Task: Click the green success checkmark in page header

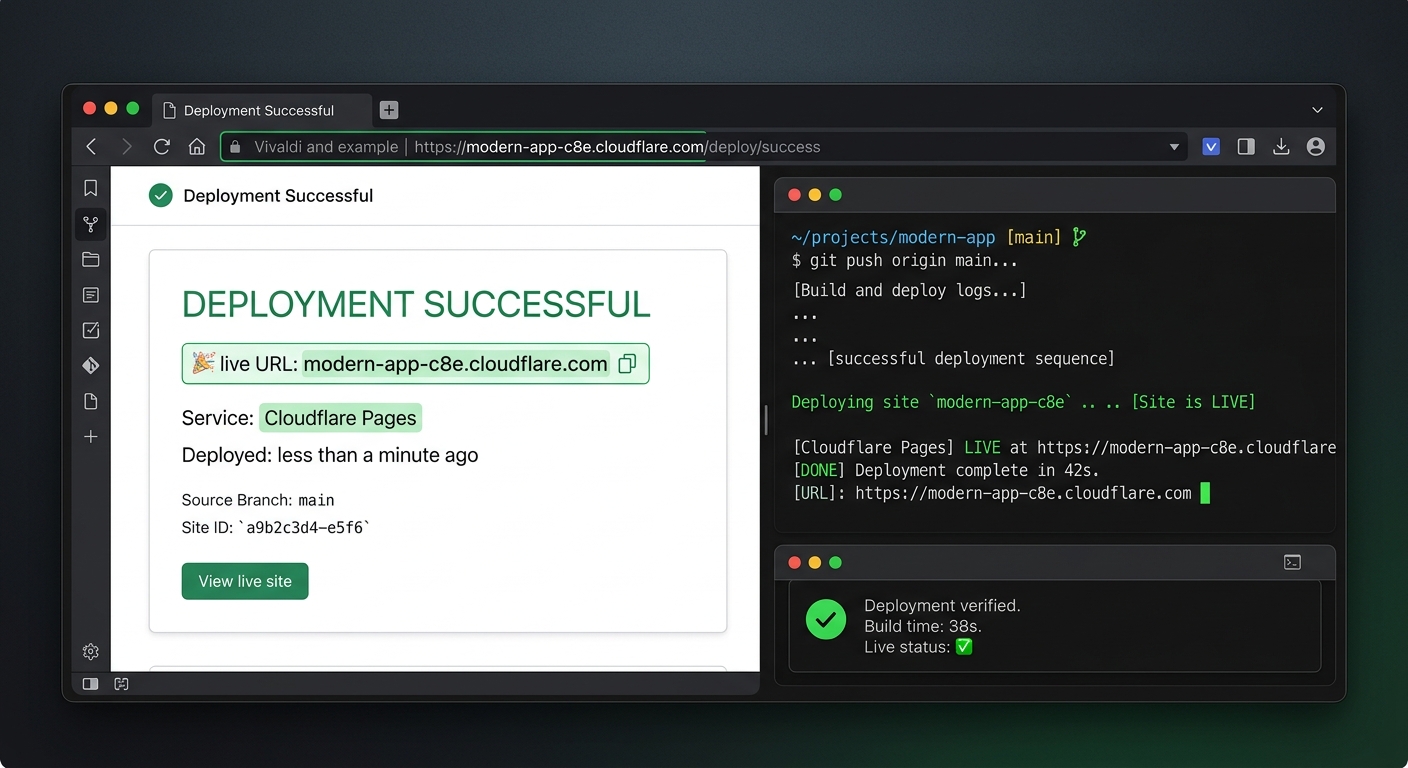Action: tap(160, 195)
